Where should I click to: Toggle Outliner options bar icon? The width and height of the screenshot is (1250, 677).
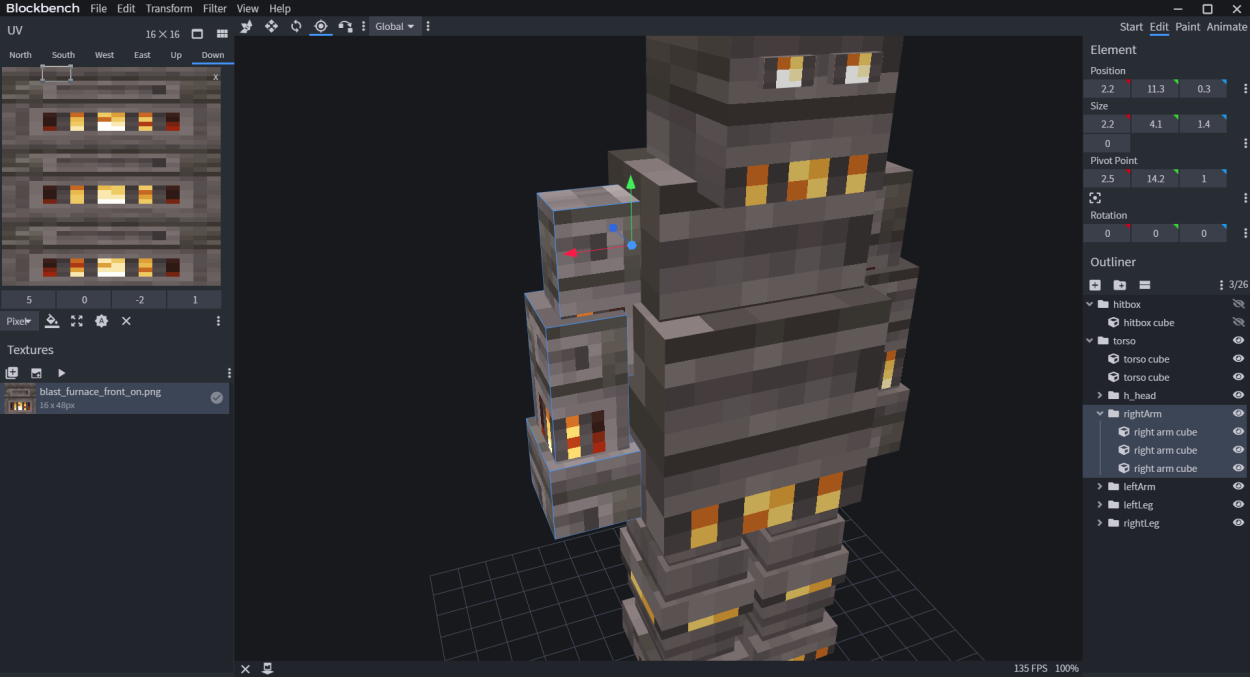pyautogui.click(x=1145, y=285)
